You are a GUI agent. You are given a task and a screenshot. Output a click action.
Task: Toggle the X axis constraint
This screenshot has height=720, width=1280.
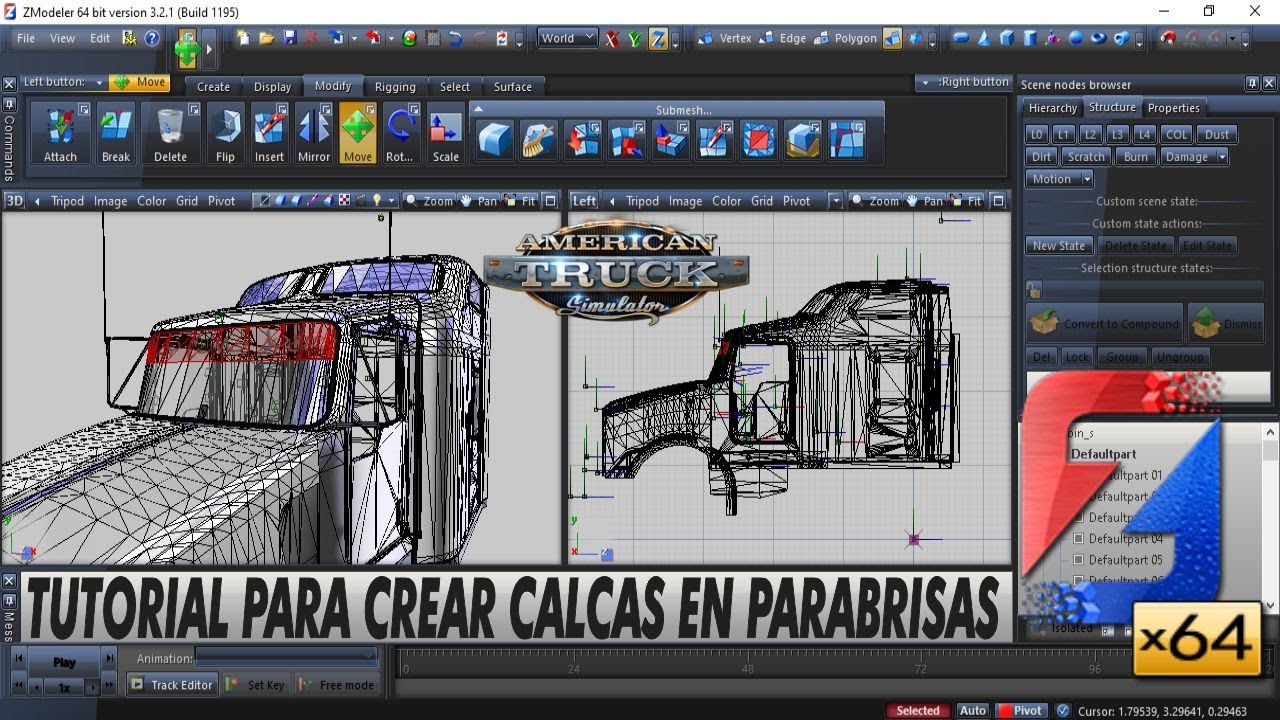[612, 39]
